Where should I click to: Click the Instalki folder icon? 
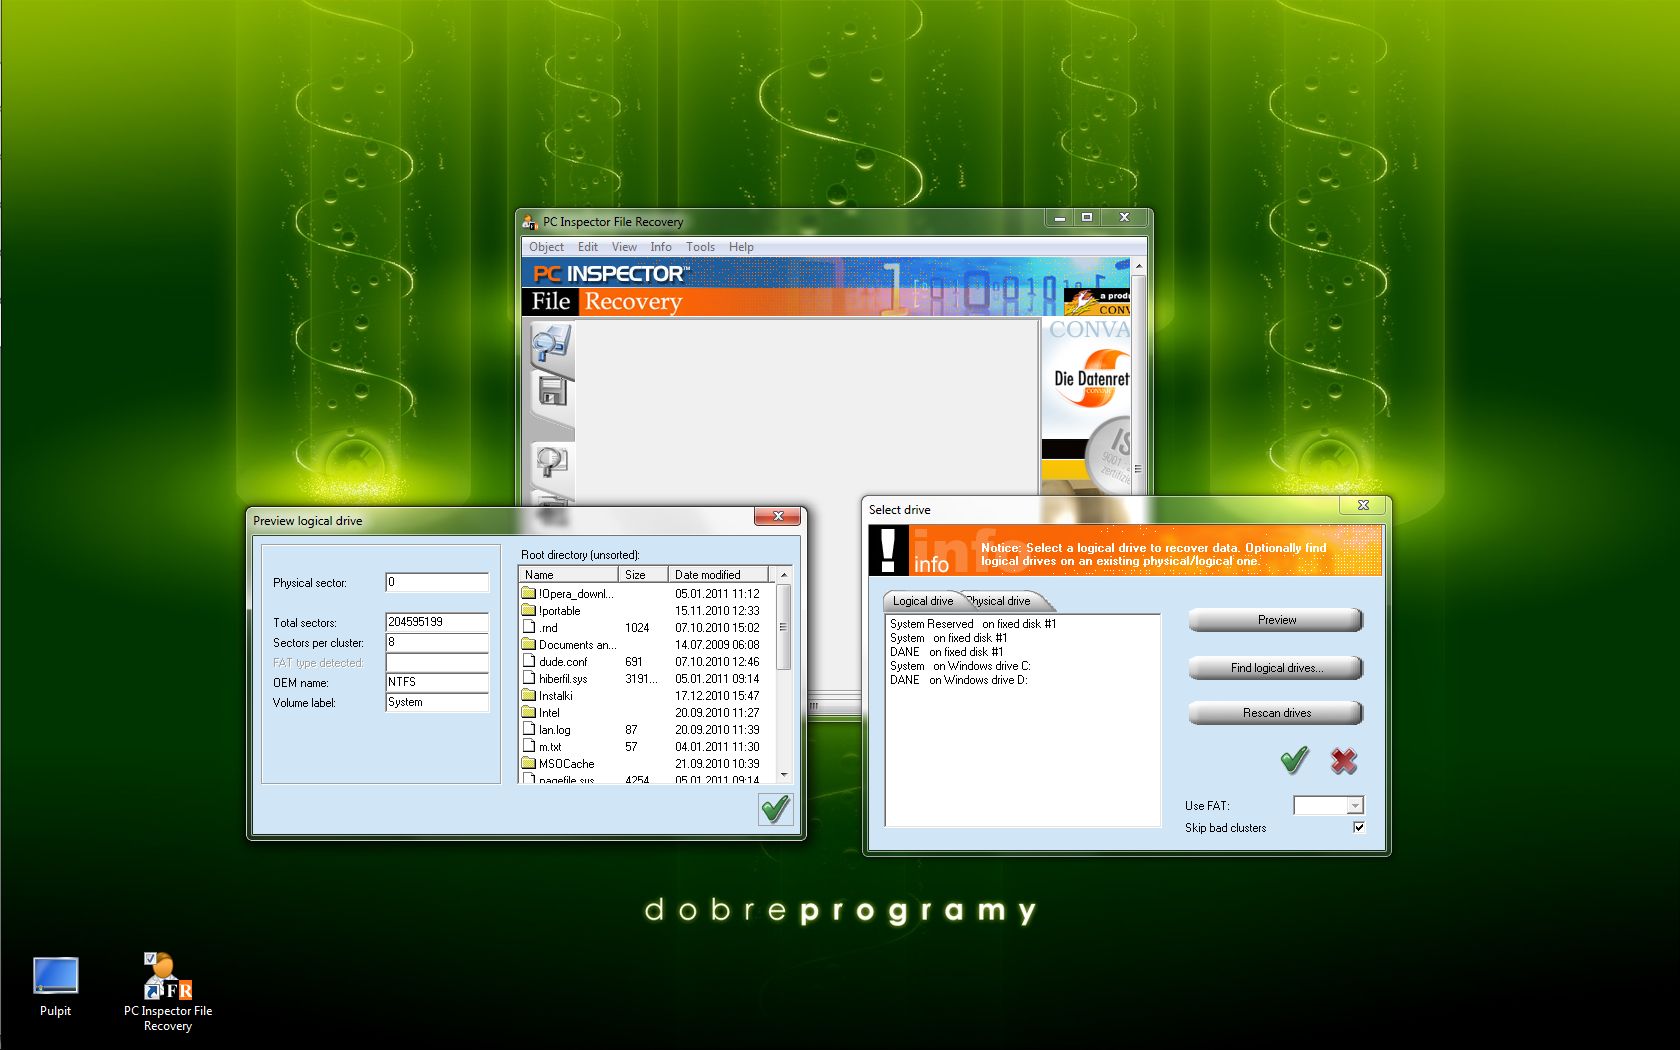click(x=529, y=695)
